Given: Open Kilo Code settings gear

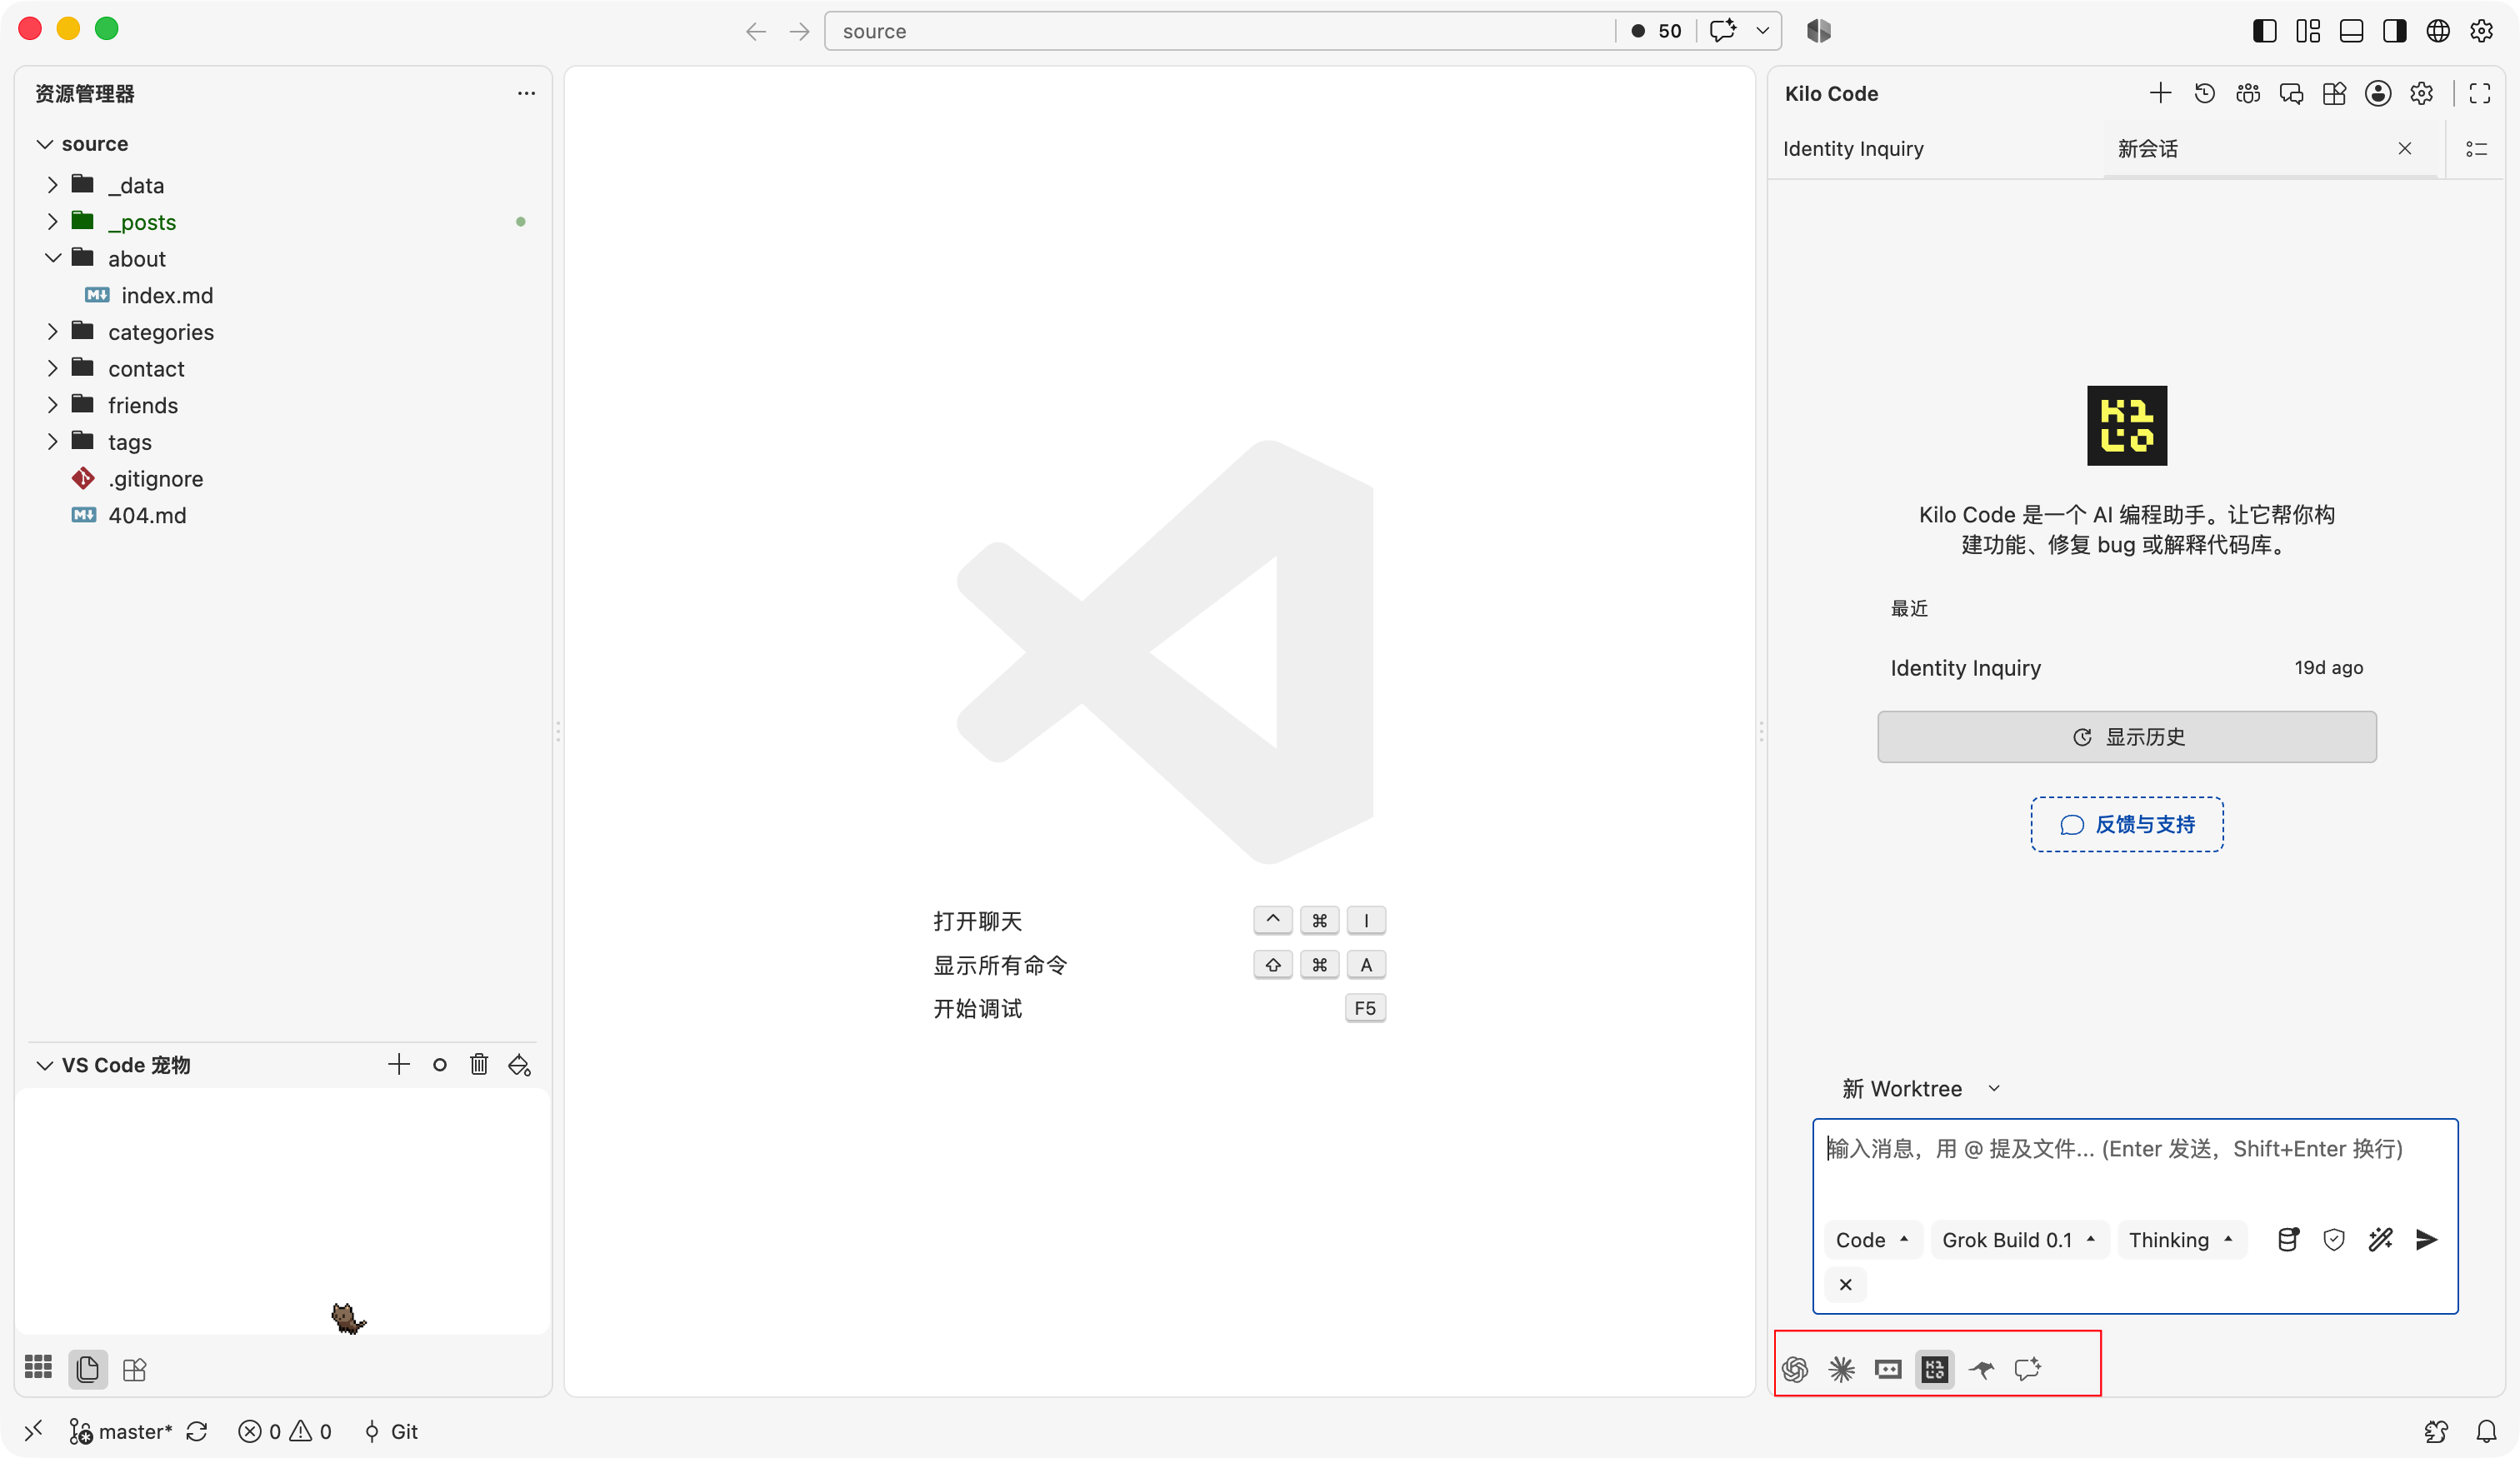Looking at the screenshot, I should pos(2421,93).
